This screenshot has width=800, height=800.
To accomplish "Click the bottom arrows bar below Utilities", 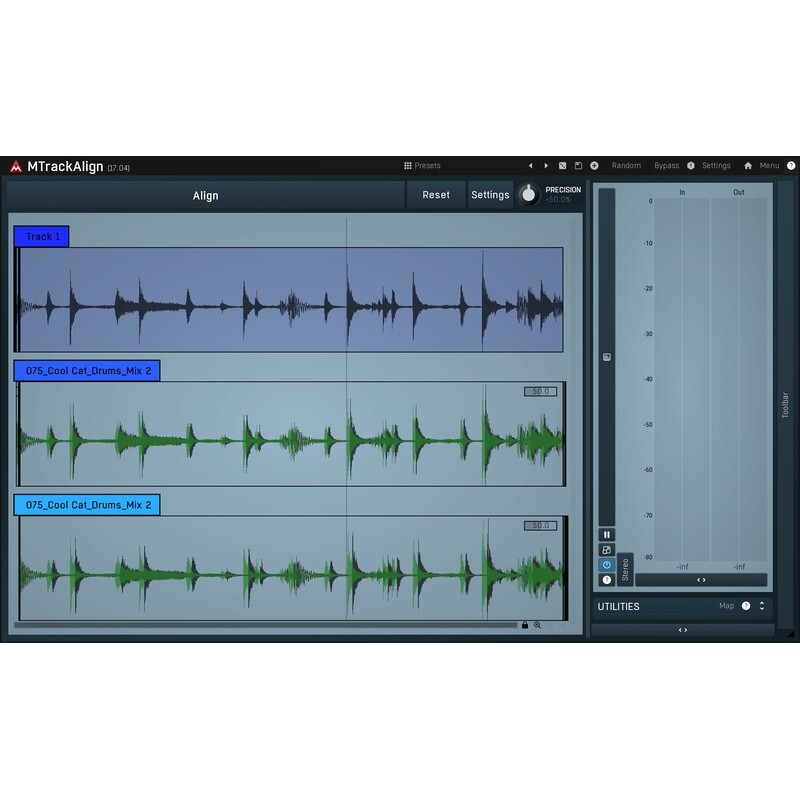I will point(683,630).
